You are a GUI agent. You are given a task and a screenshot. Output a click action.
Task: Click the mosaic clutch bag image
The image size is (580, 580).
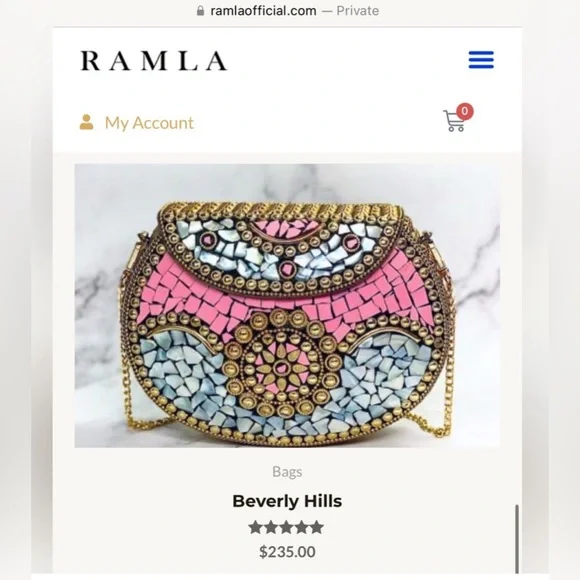[287, 306]
